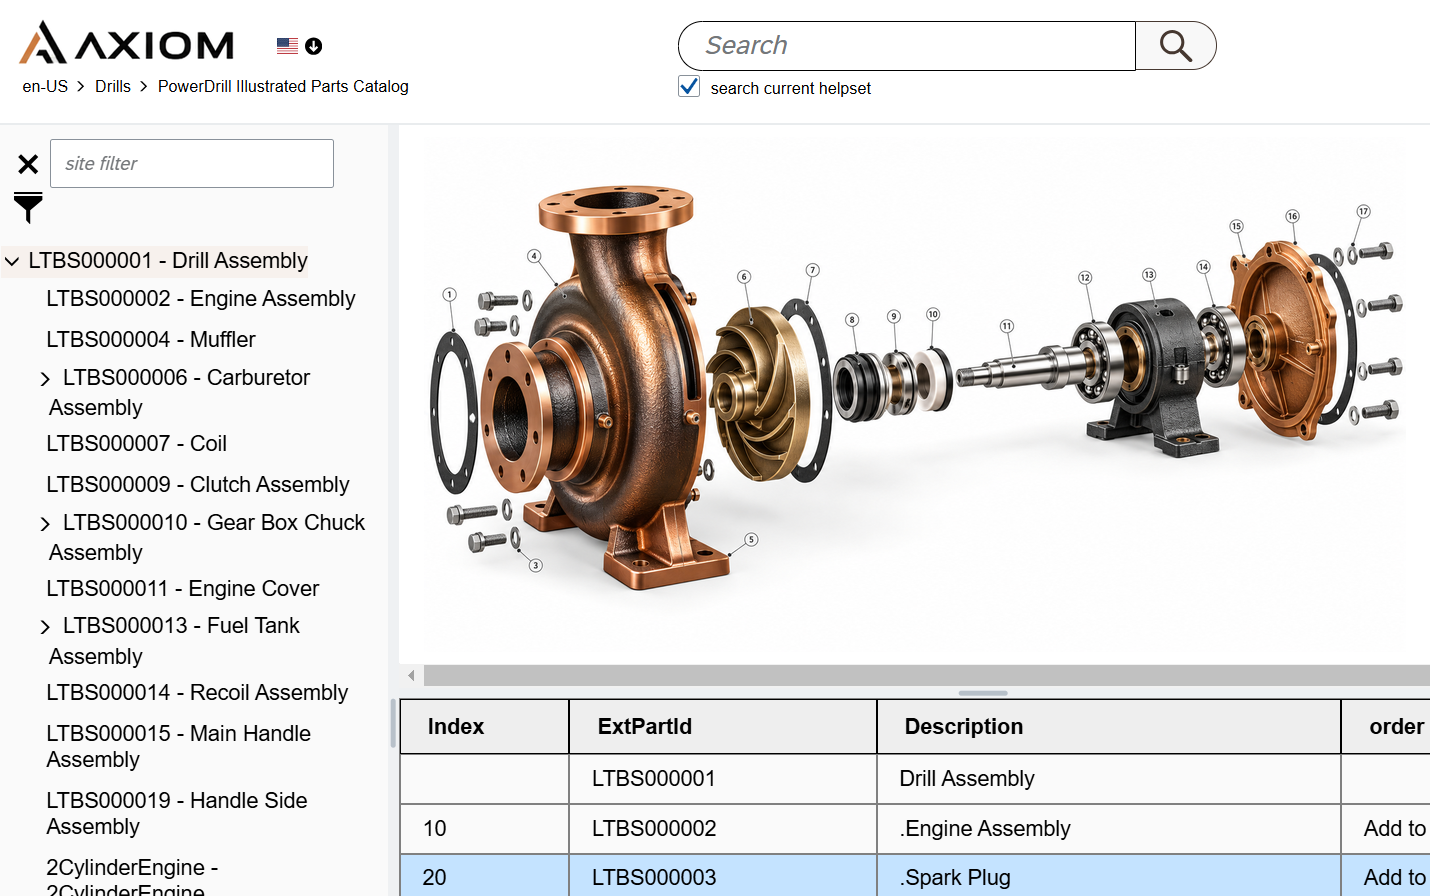Click the horizontal image scrollbar track

pyautogui.click(x=927, y=676)
